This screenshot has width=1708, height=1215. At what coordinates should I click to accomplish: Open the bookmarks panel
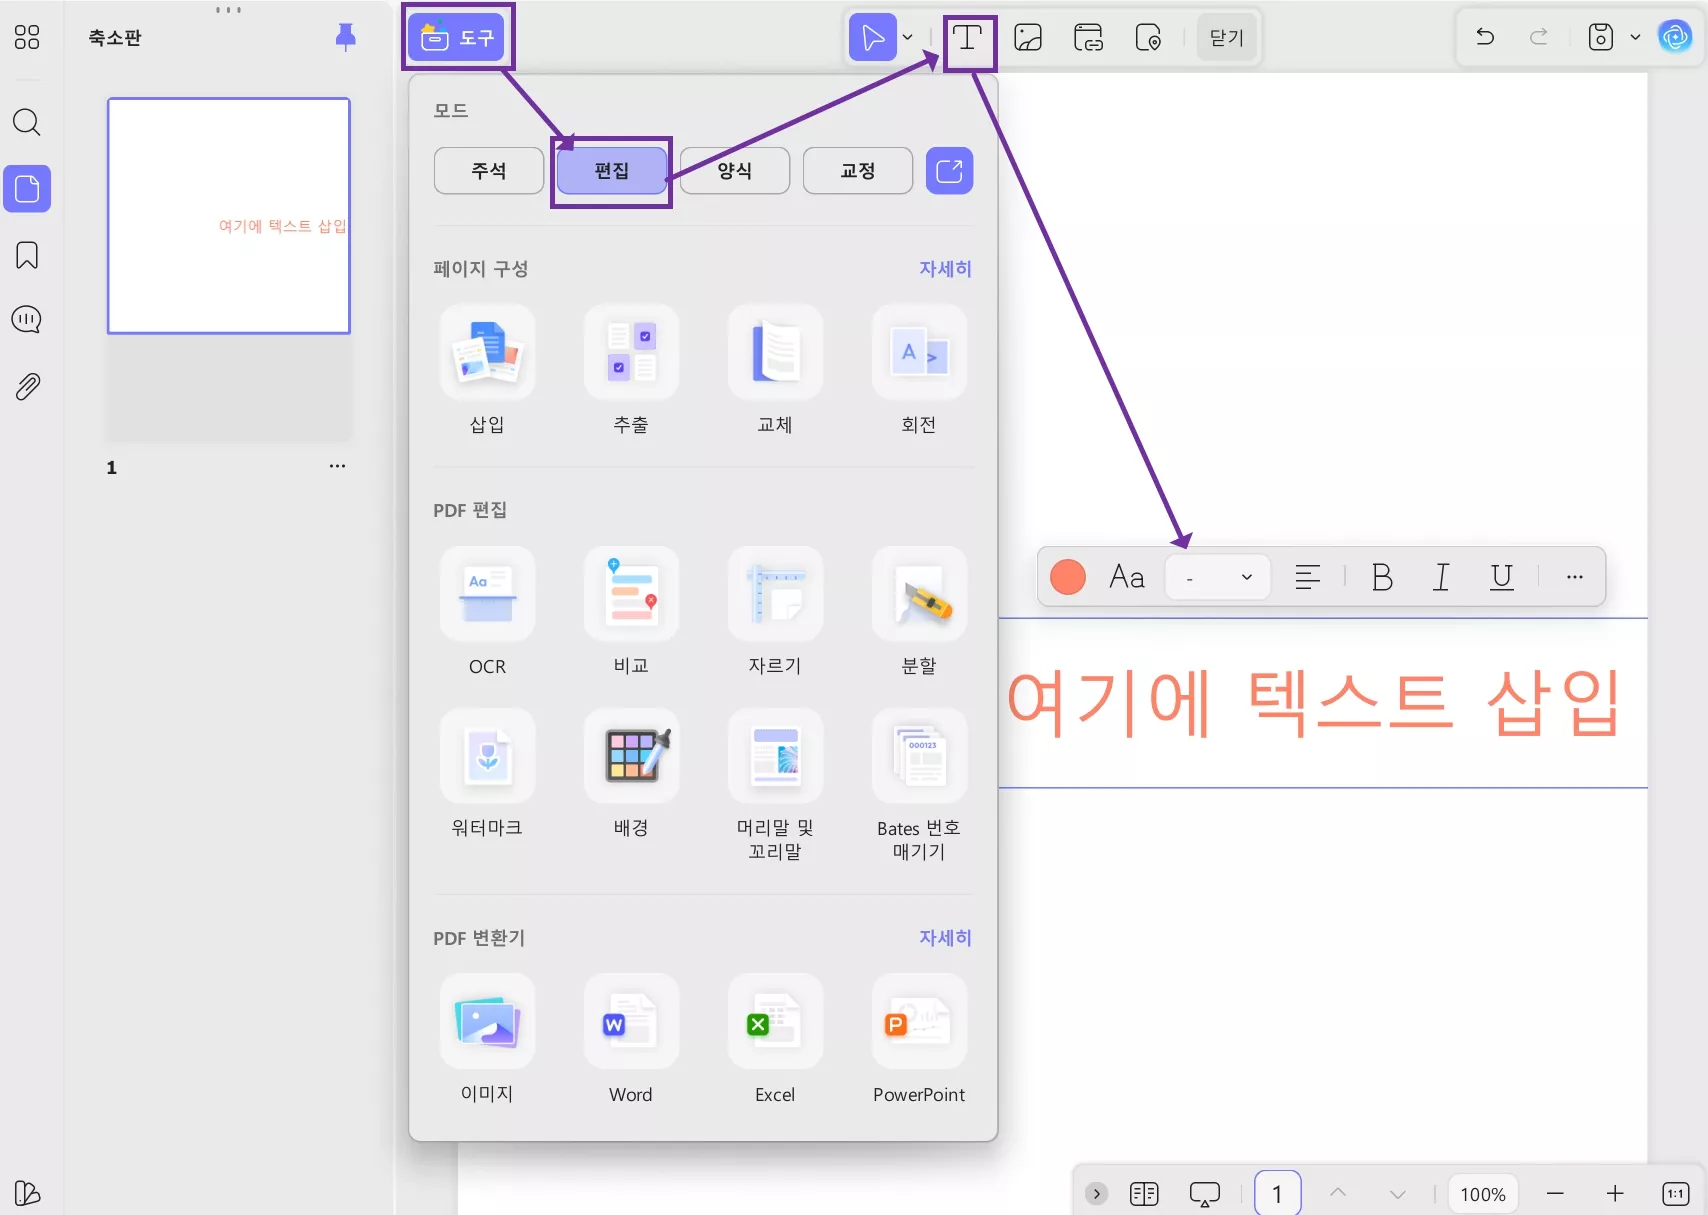pyautogui.click(x=27, y=255)
